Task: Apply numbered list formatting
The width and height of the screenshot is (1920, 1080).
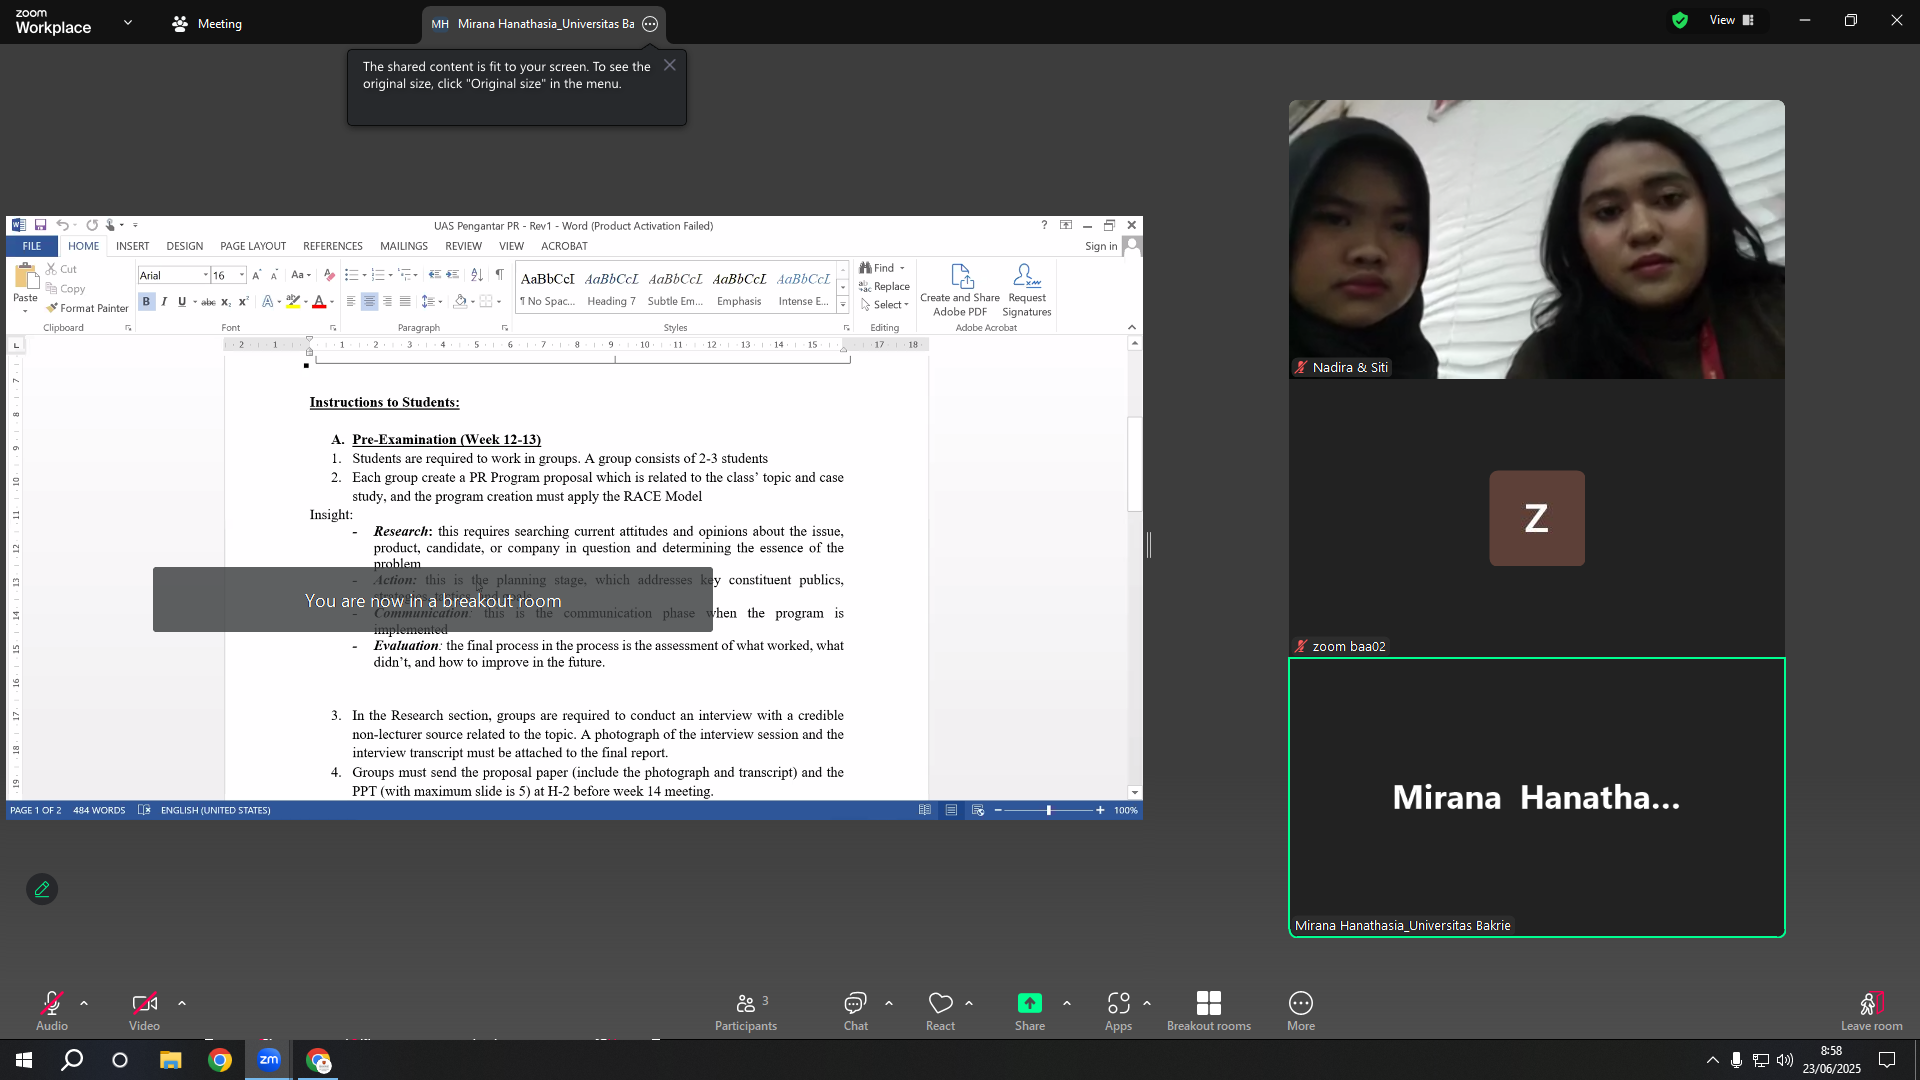Action: coord(378,274)
